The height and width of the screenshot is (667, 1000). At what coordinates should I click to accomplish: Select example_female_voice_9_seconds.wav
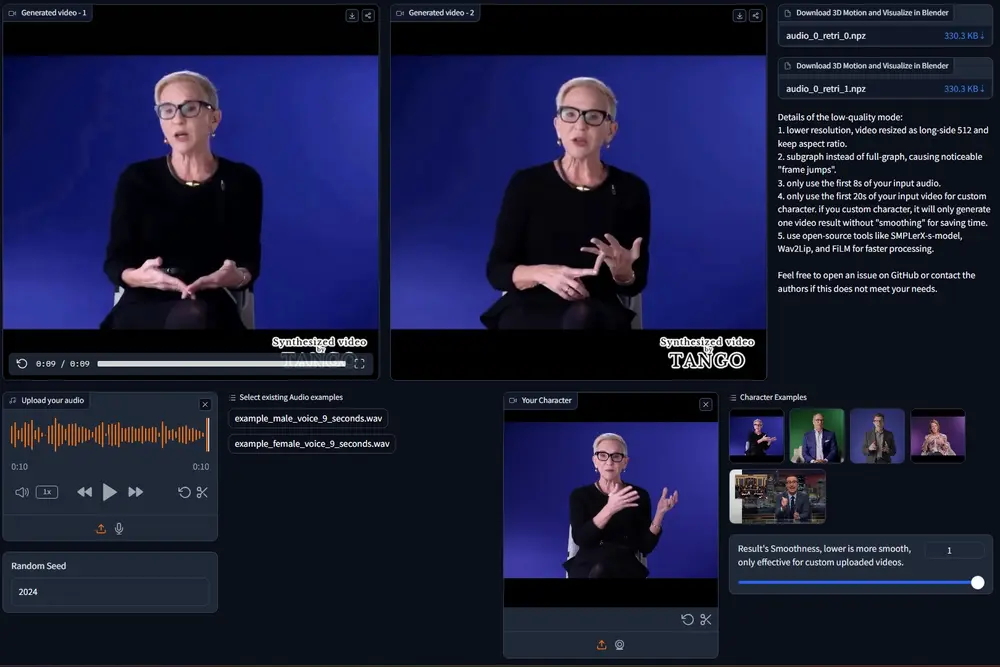[312, 444]
